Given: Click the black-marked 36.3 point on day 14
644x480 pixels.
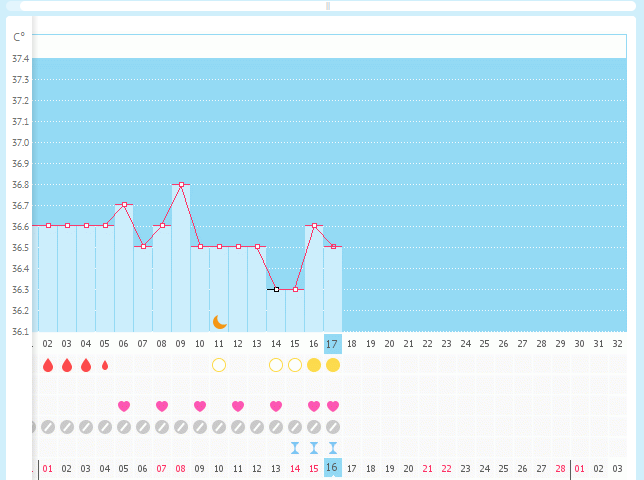Looking at the screenshot, I should pyautogui.click(x=276, y=289).
